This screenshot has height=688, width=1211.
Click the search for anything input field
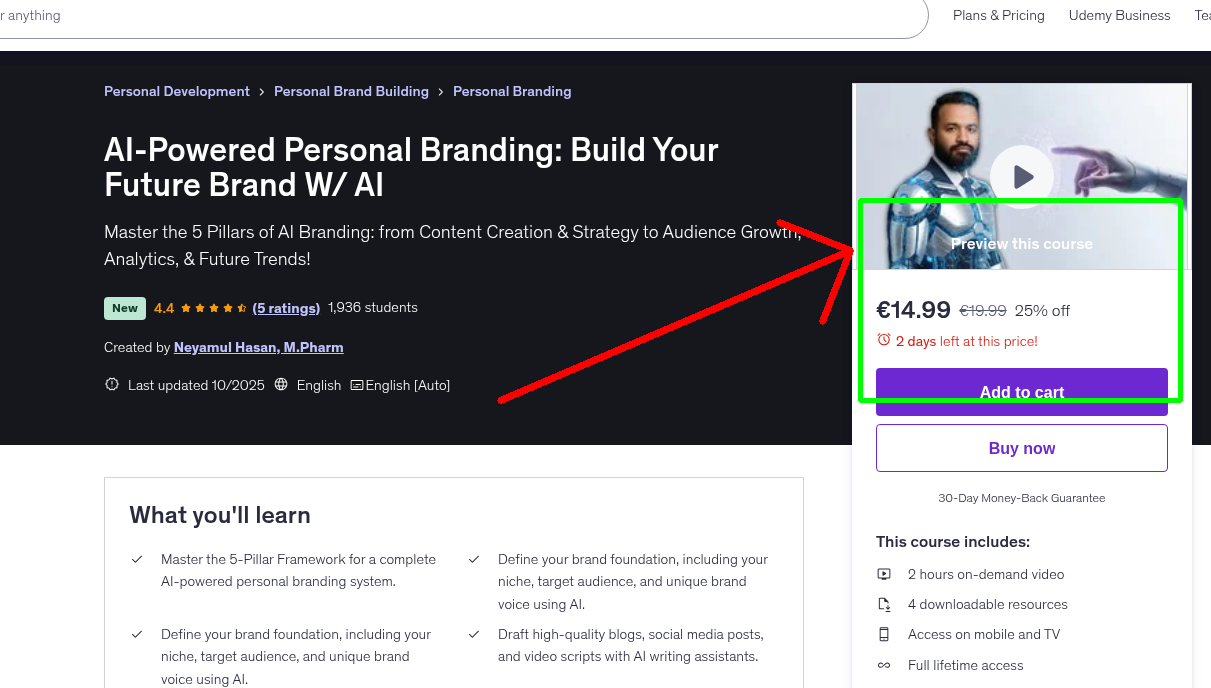coord(400,15)
